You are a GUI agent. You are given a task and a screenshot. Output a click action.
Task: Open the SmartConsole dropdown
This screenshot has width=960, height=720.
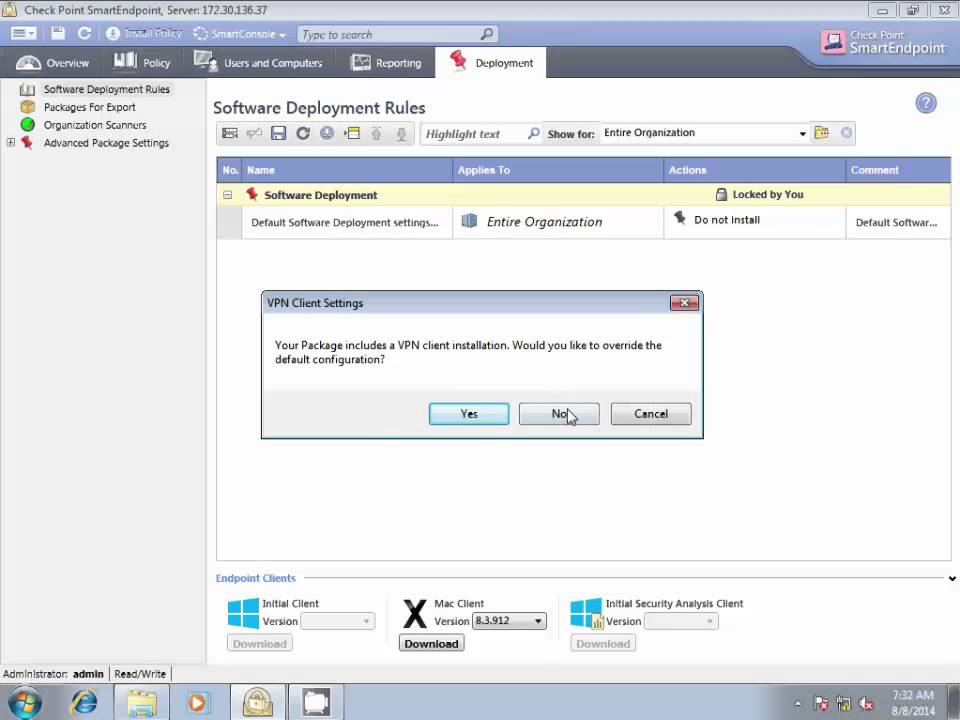[240, 34]
